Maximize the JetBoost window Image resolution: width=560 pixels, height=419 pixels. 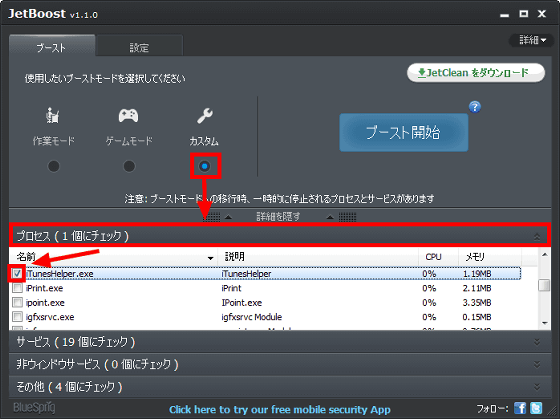[524, 14]
